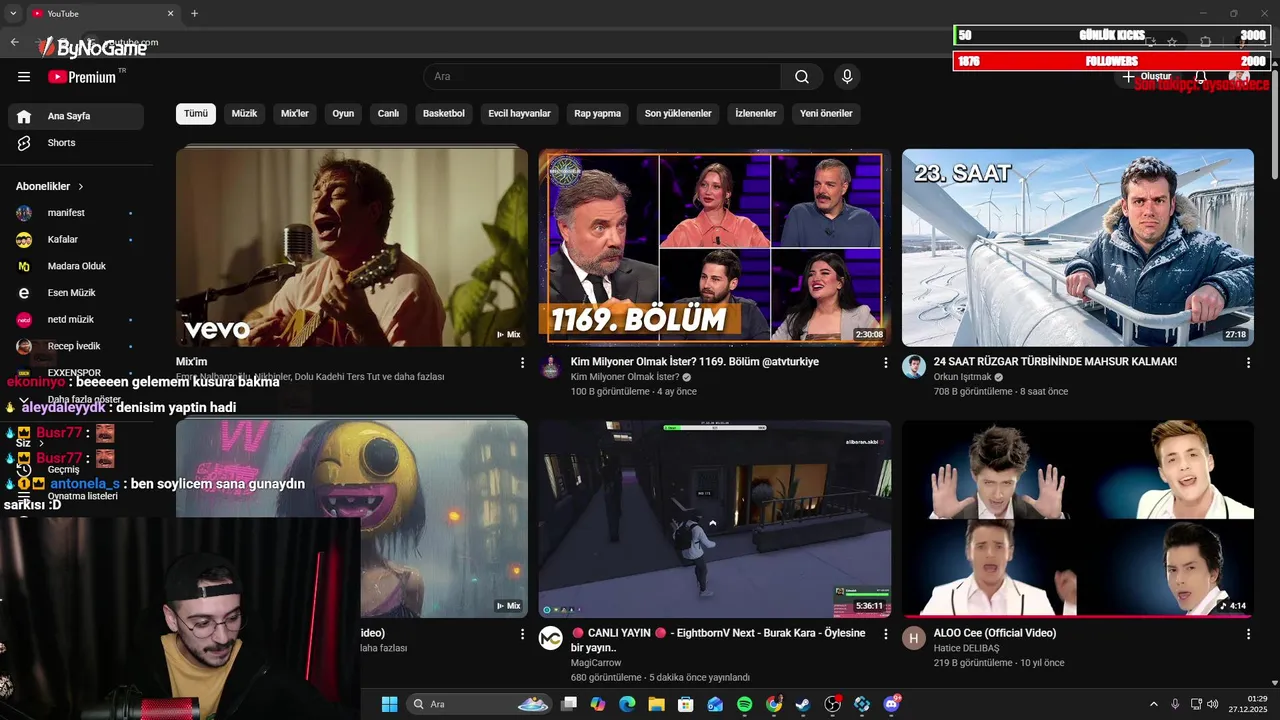
Task: Click the Oluştur create button
Action: (x=1148, y=77)
